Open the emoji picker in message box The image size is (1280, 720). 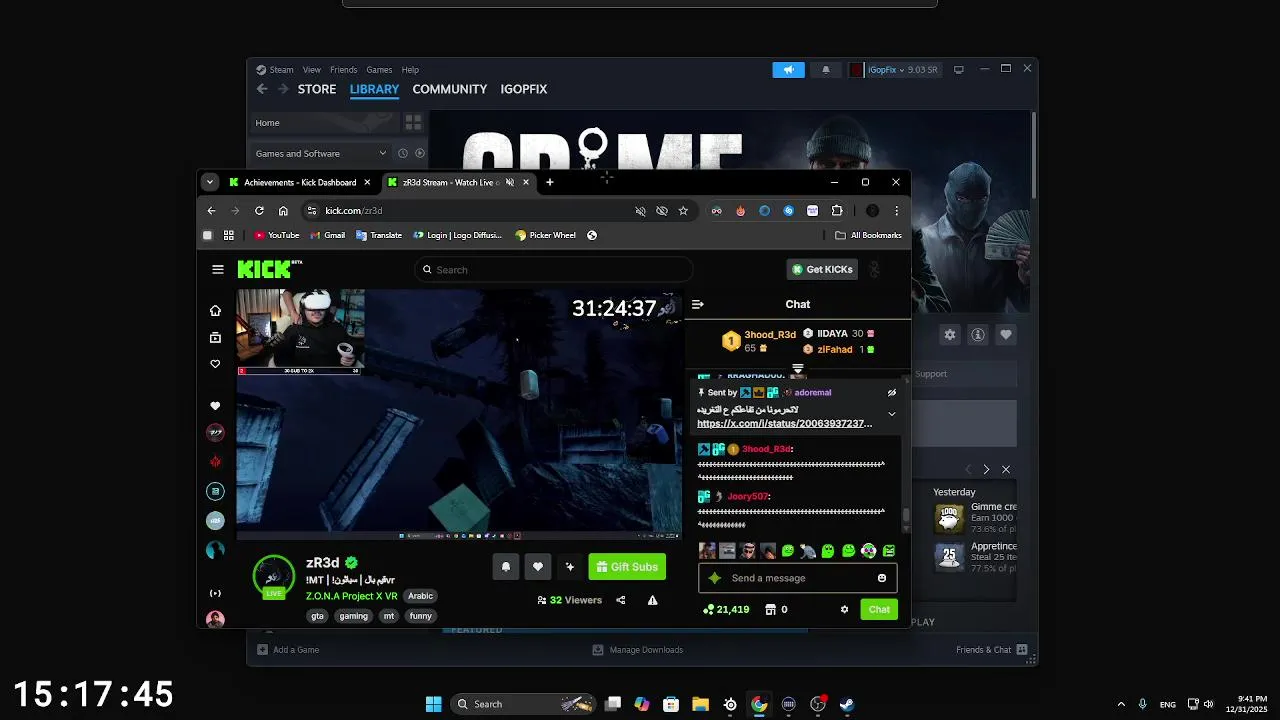coord(882,578)
